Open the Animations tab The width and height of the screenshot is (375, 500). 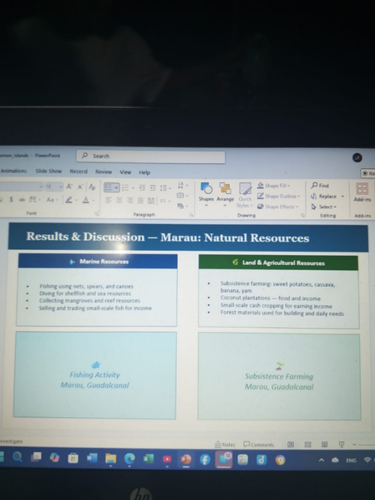[x=13, y=171]
